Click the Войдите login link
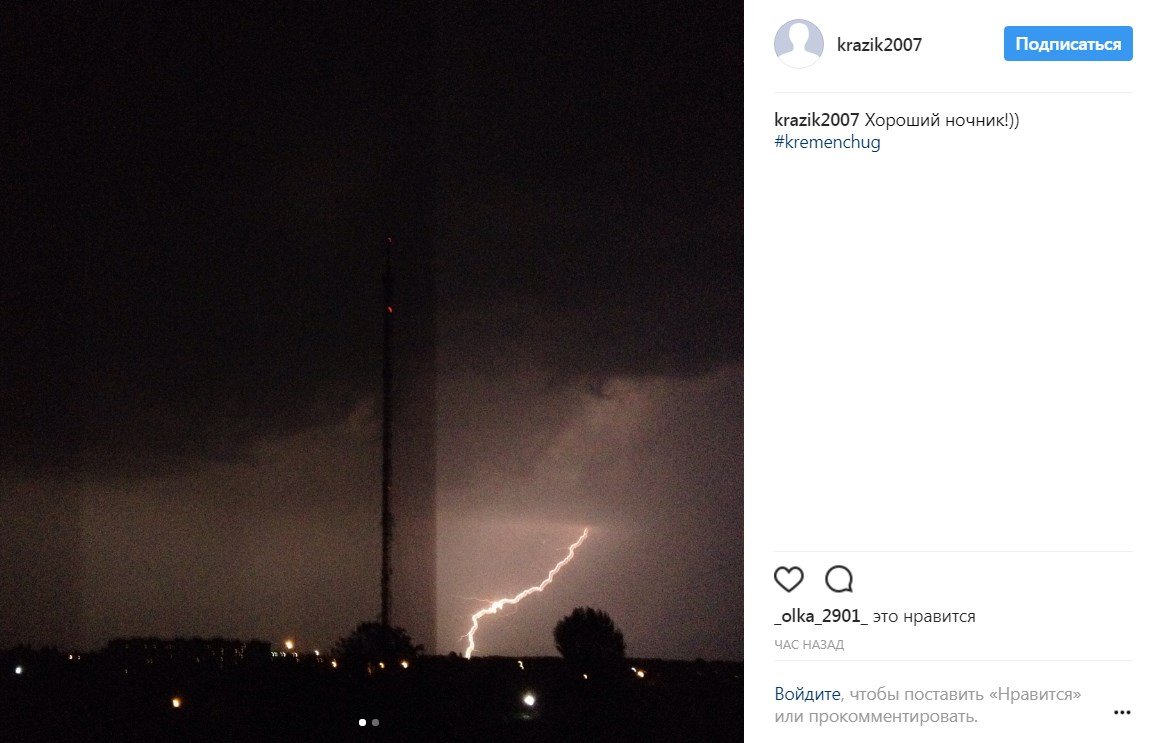The height and width of the screenshot is (743, 1160). coord(807,694)
